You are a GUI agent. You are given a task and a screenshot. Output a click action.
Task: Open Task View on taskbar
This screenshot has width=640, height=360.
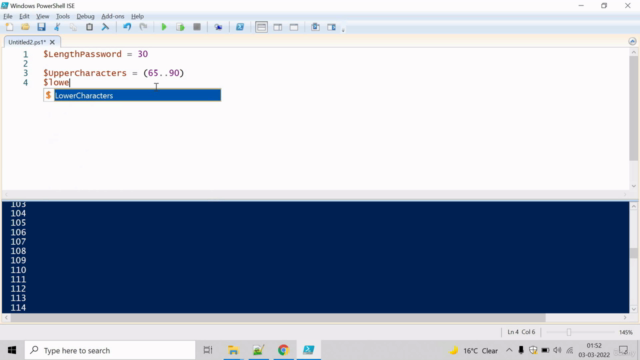point(208,350)
